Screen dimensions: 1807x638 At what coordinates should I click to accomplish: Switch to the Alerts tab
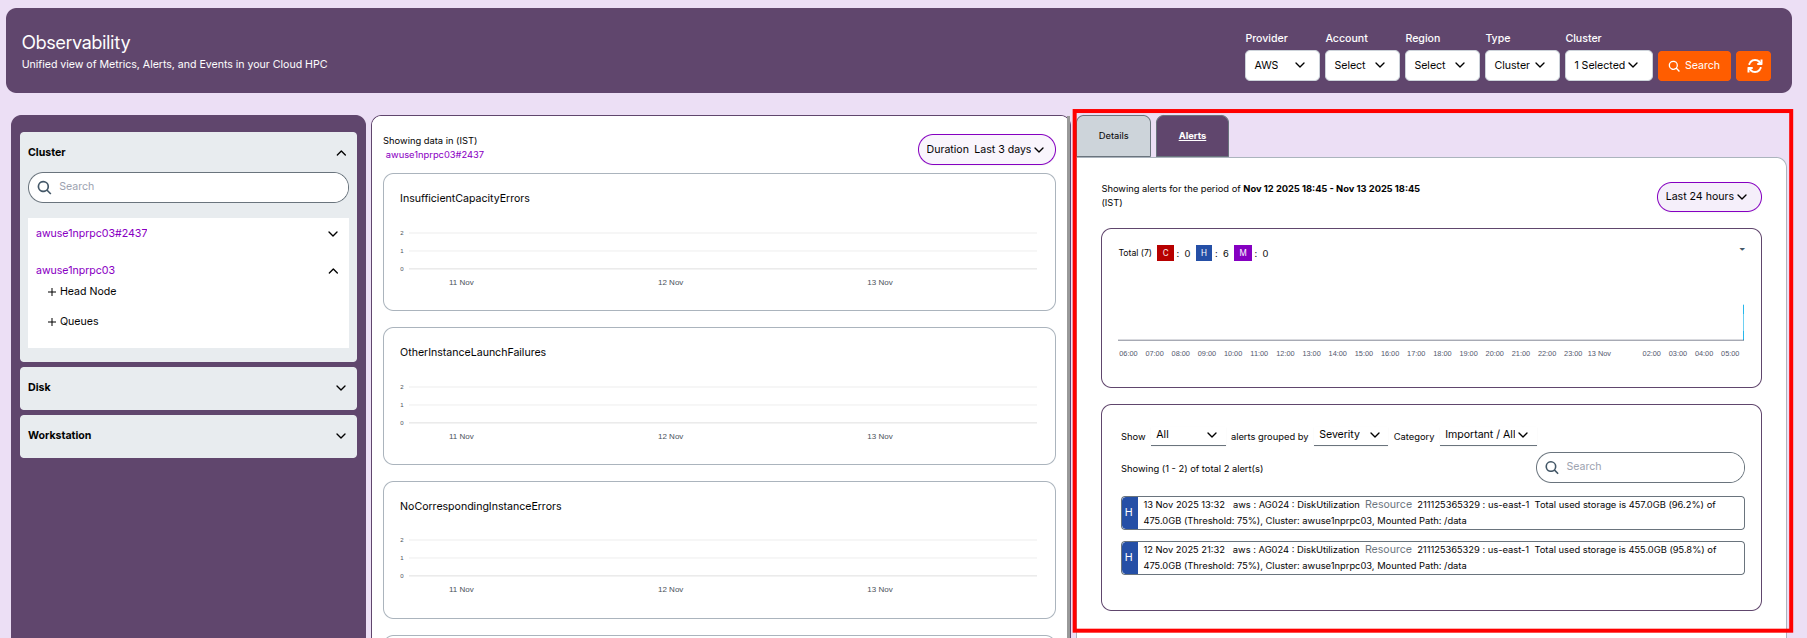(1192, 136)
